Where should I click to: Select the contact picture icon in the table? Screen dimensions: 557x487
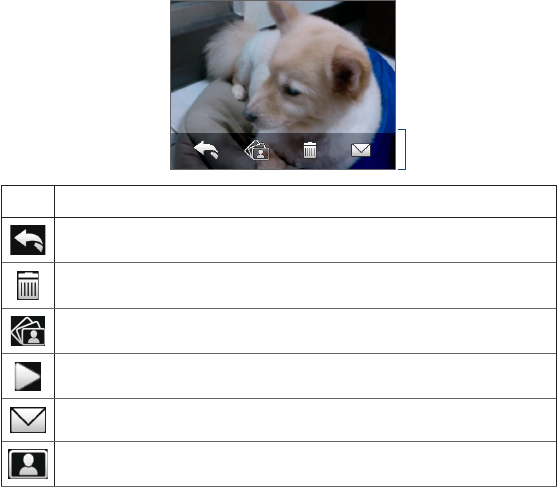tap(28, 464)
